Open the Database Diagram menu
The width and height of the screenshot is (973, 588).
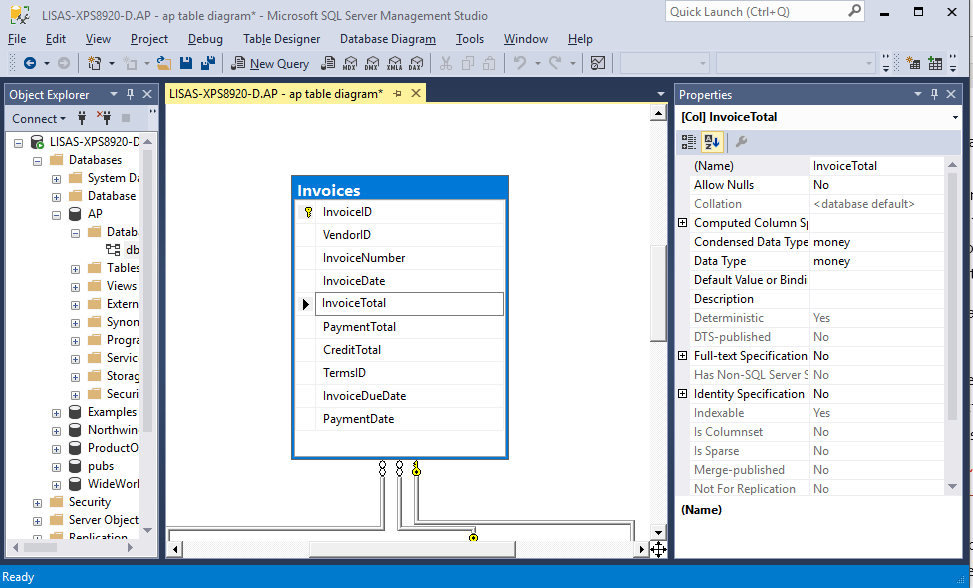[x=387, y=39]
